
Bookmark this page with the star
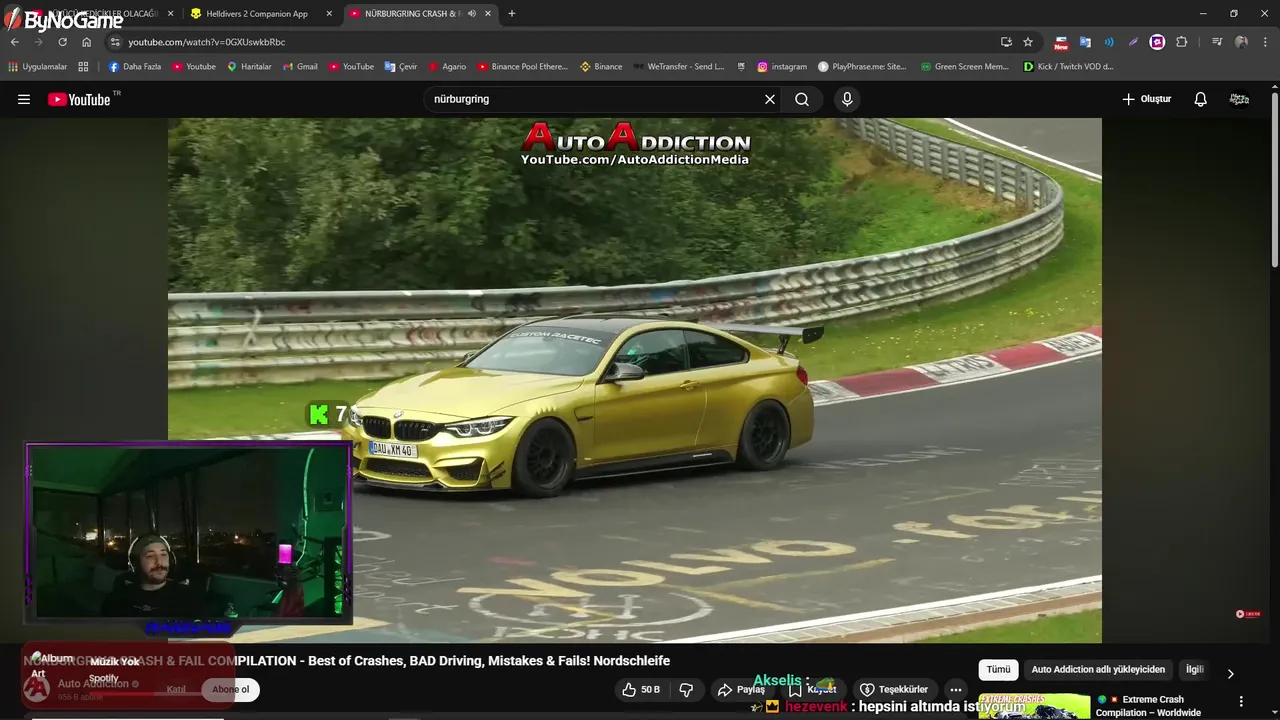(x=1028, y=42)
